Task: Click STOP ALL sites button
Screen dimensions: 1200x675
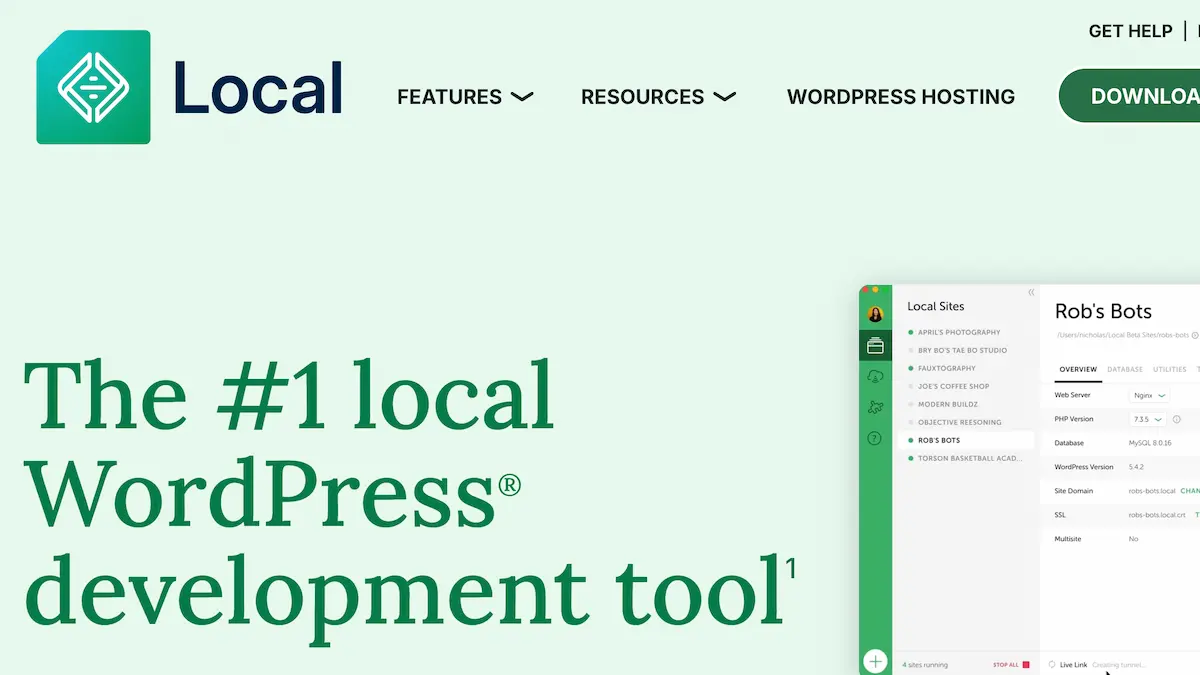Action: (1011, 665)
